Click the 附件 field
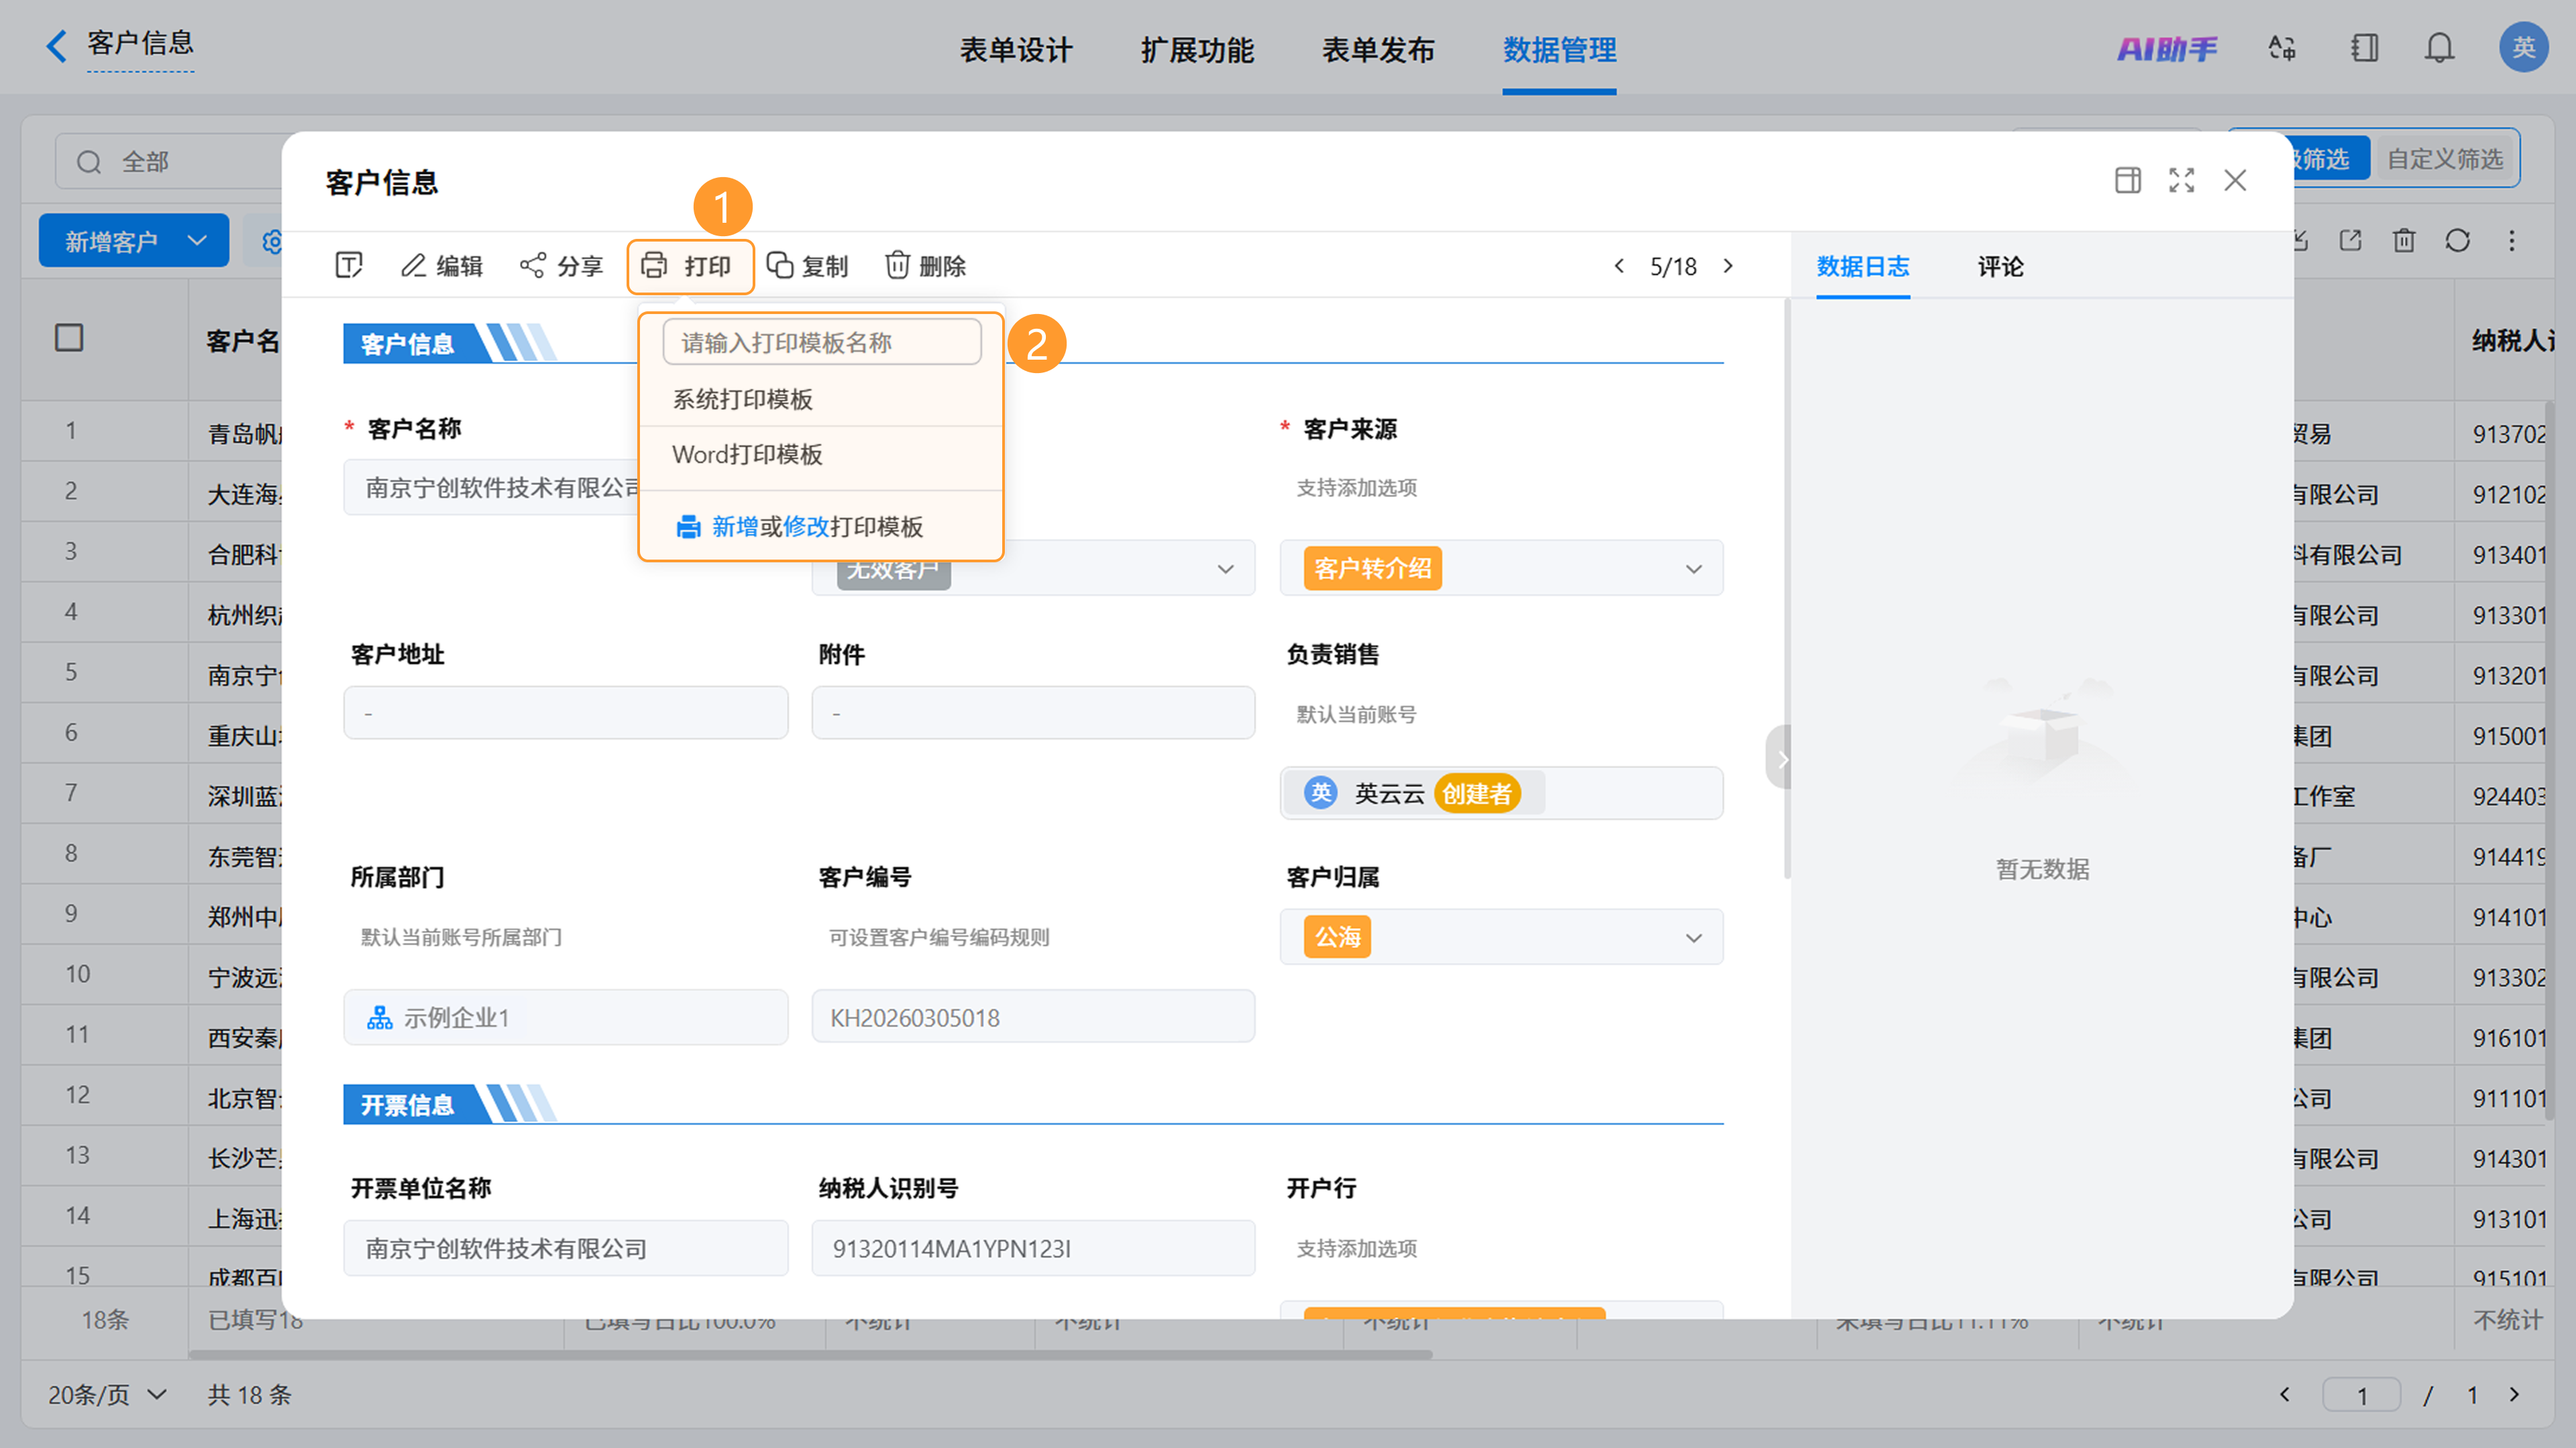 pyautogui.click(x=1033, y=713)
